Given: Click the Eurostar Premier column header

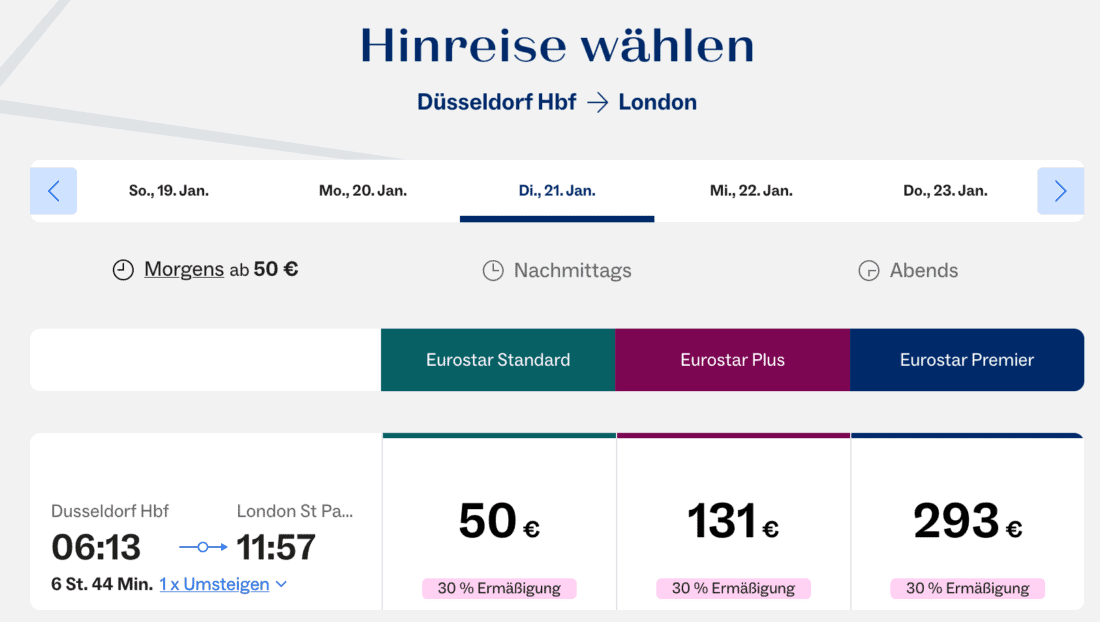Looking at the screenshot, I should tap(966, 360).
